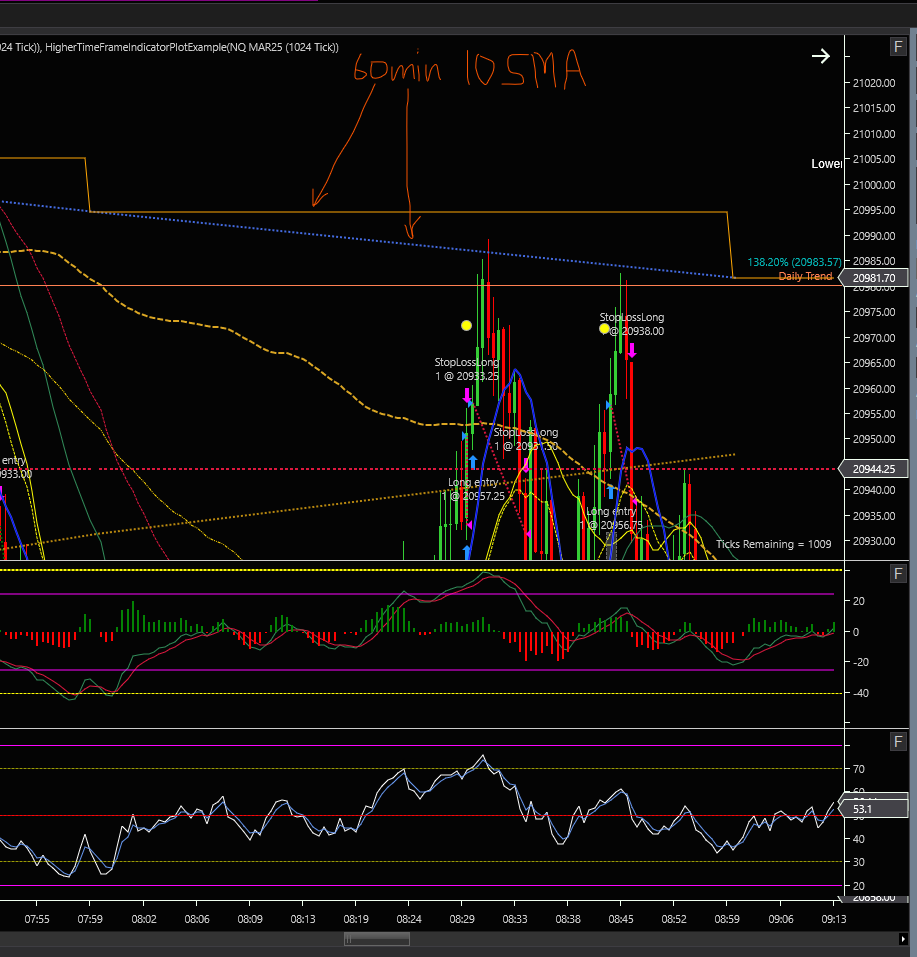Click the 30 level label on the RSI axis
Screen dimensions: 917x957
point(858,862)
